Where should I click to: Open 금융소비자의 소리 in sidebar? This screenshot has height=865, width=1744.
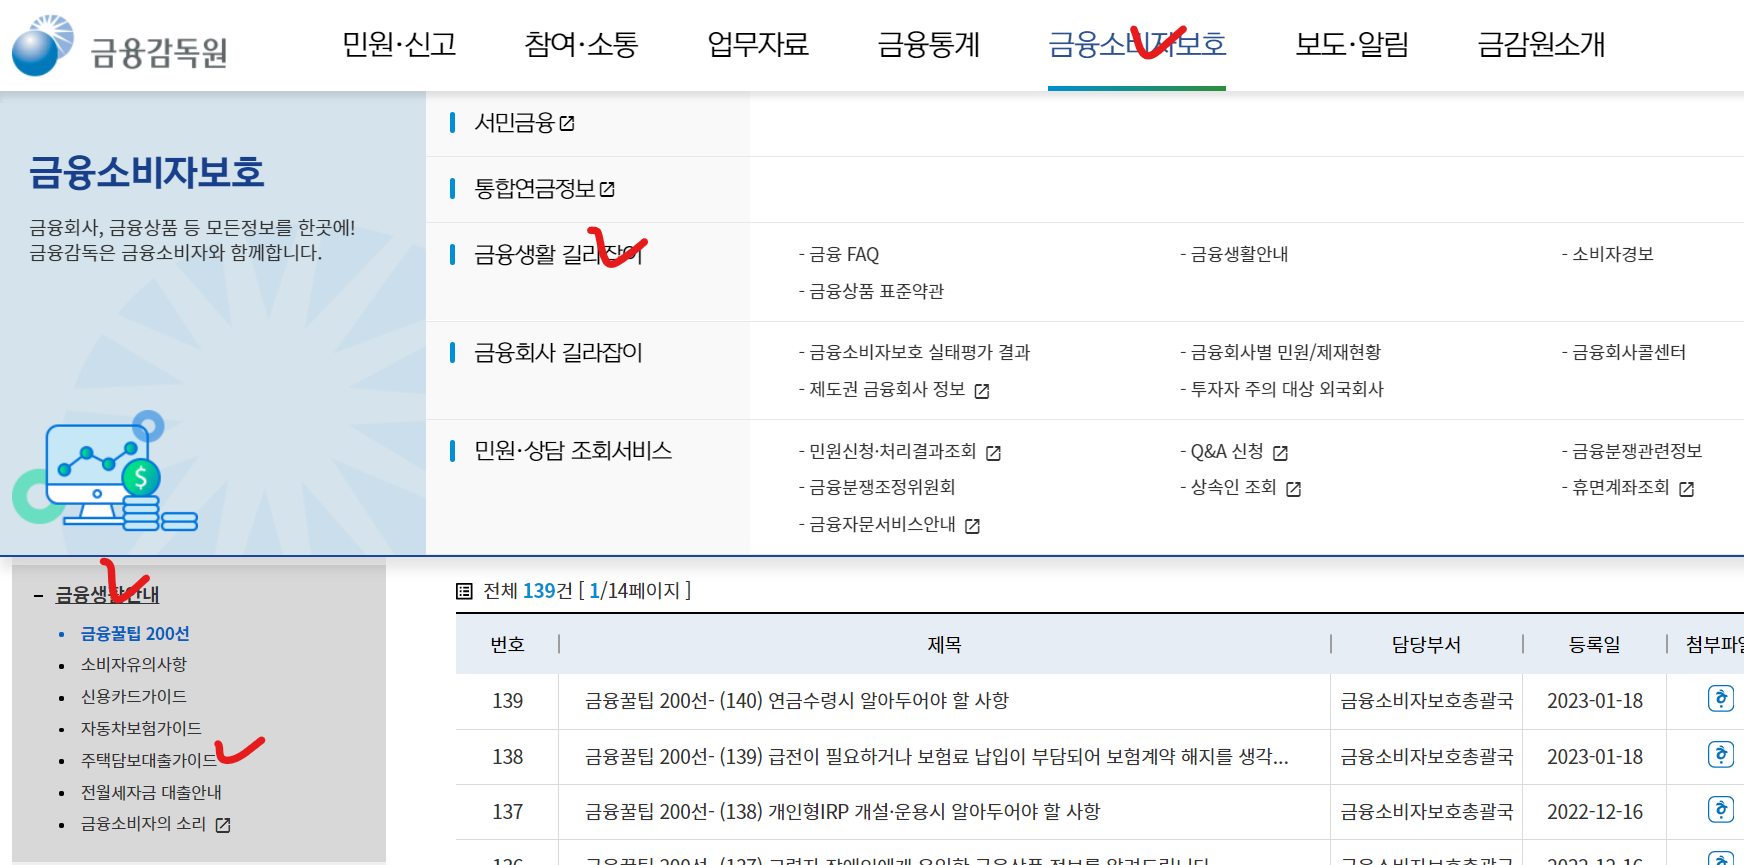(x=143, y=824)
